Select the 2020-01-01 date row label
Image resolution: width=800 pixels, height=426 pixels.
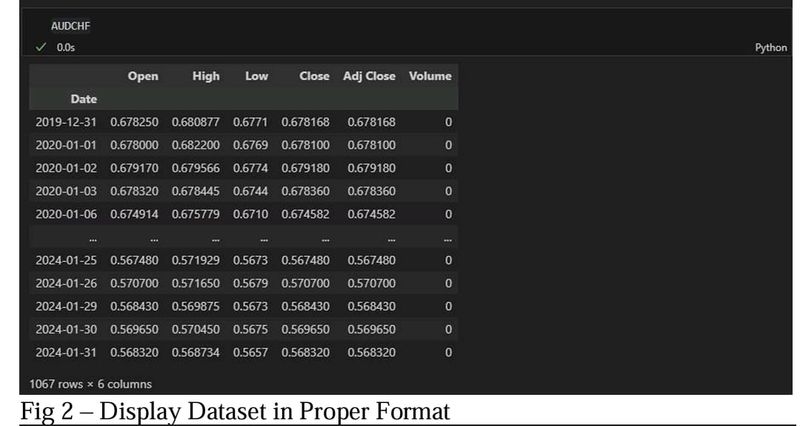pos(66,145)
